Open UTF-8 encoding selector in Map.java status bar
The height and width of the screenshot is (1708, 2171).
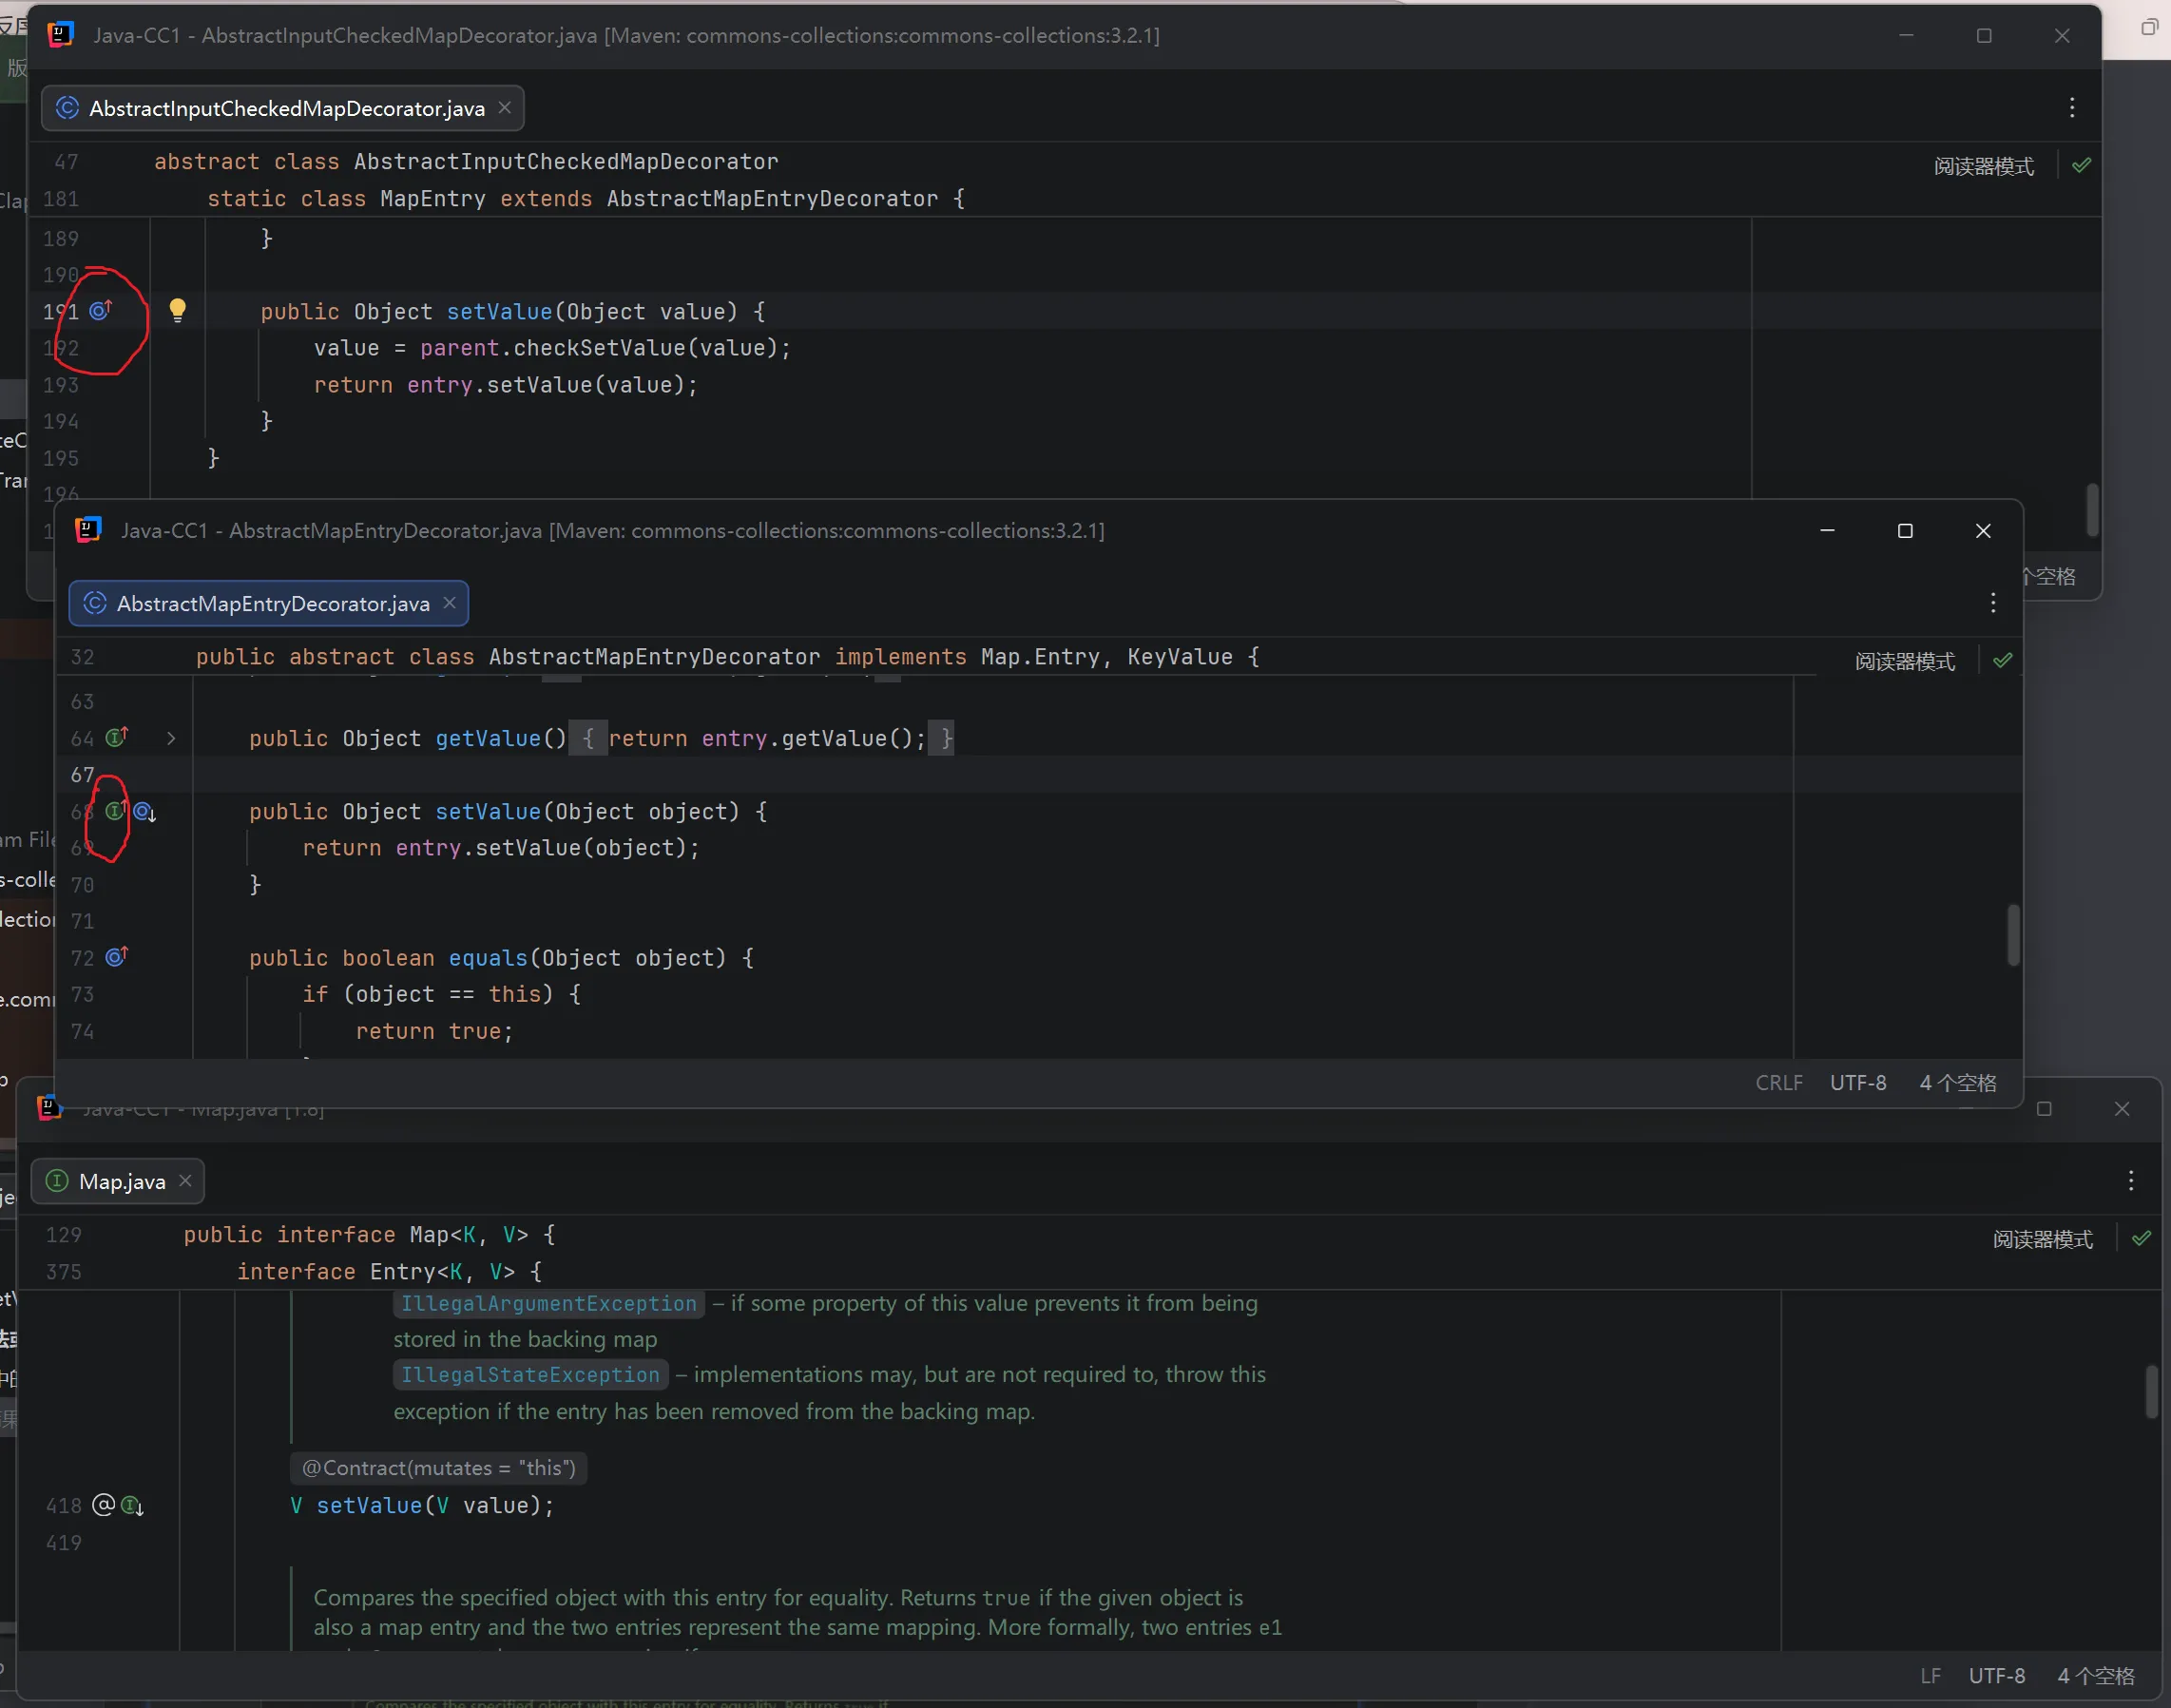point(1996,1675)
